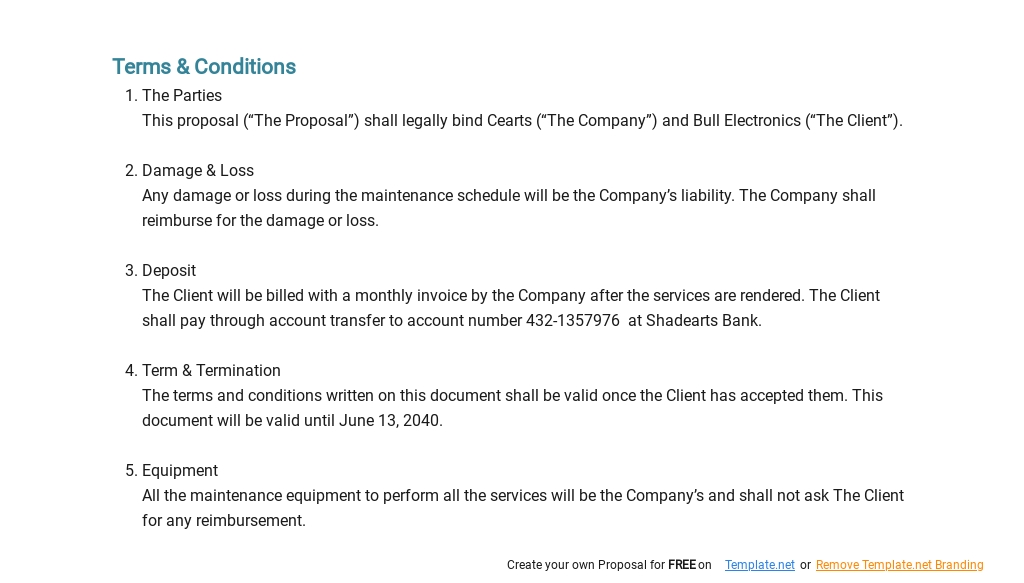
Task: Select the Damage & Loss section title
Action: 198,171
